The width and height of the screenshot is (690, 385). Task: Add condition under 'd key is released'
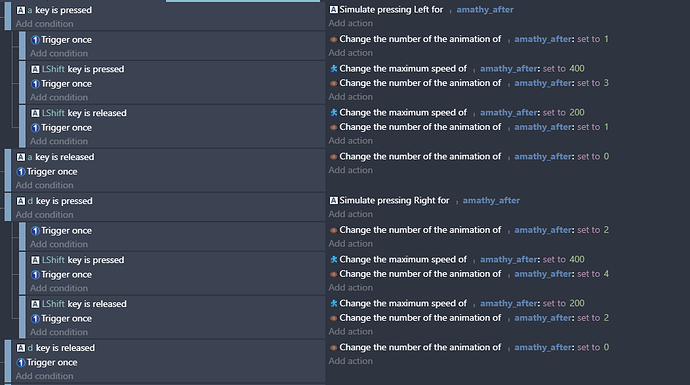click(x=44, y=376)
